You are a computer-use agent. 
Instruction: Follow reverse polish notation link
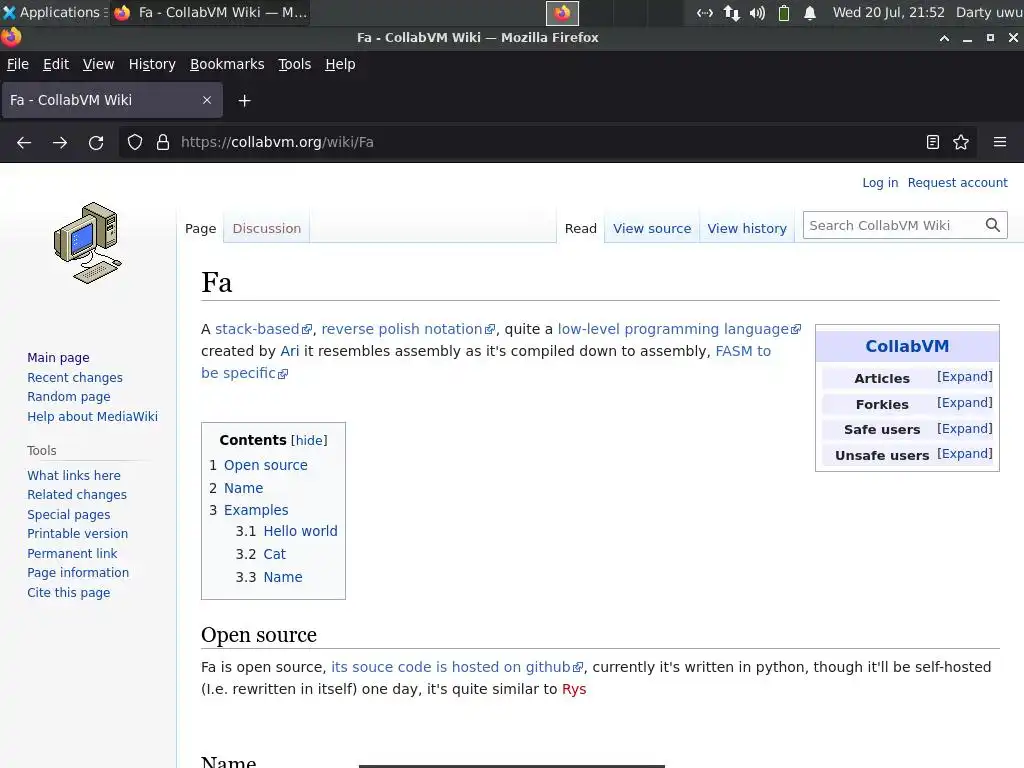coord(408,329)
